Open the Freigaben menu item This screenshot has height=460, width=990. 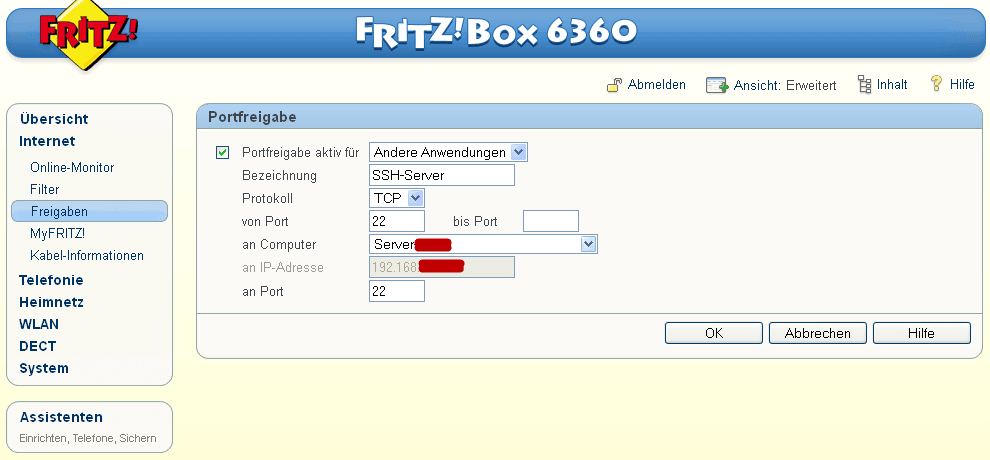coord(89,211)
